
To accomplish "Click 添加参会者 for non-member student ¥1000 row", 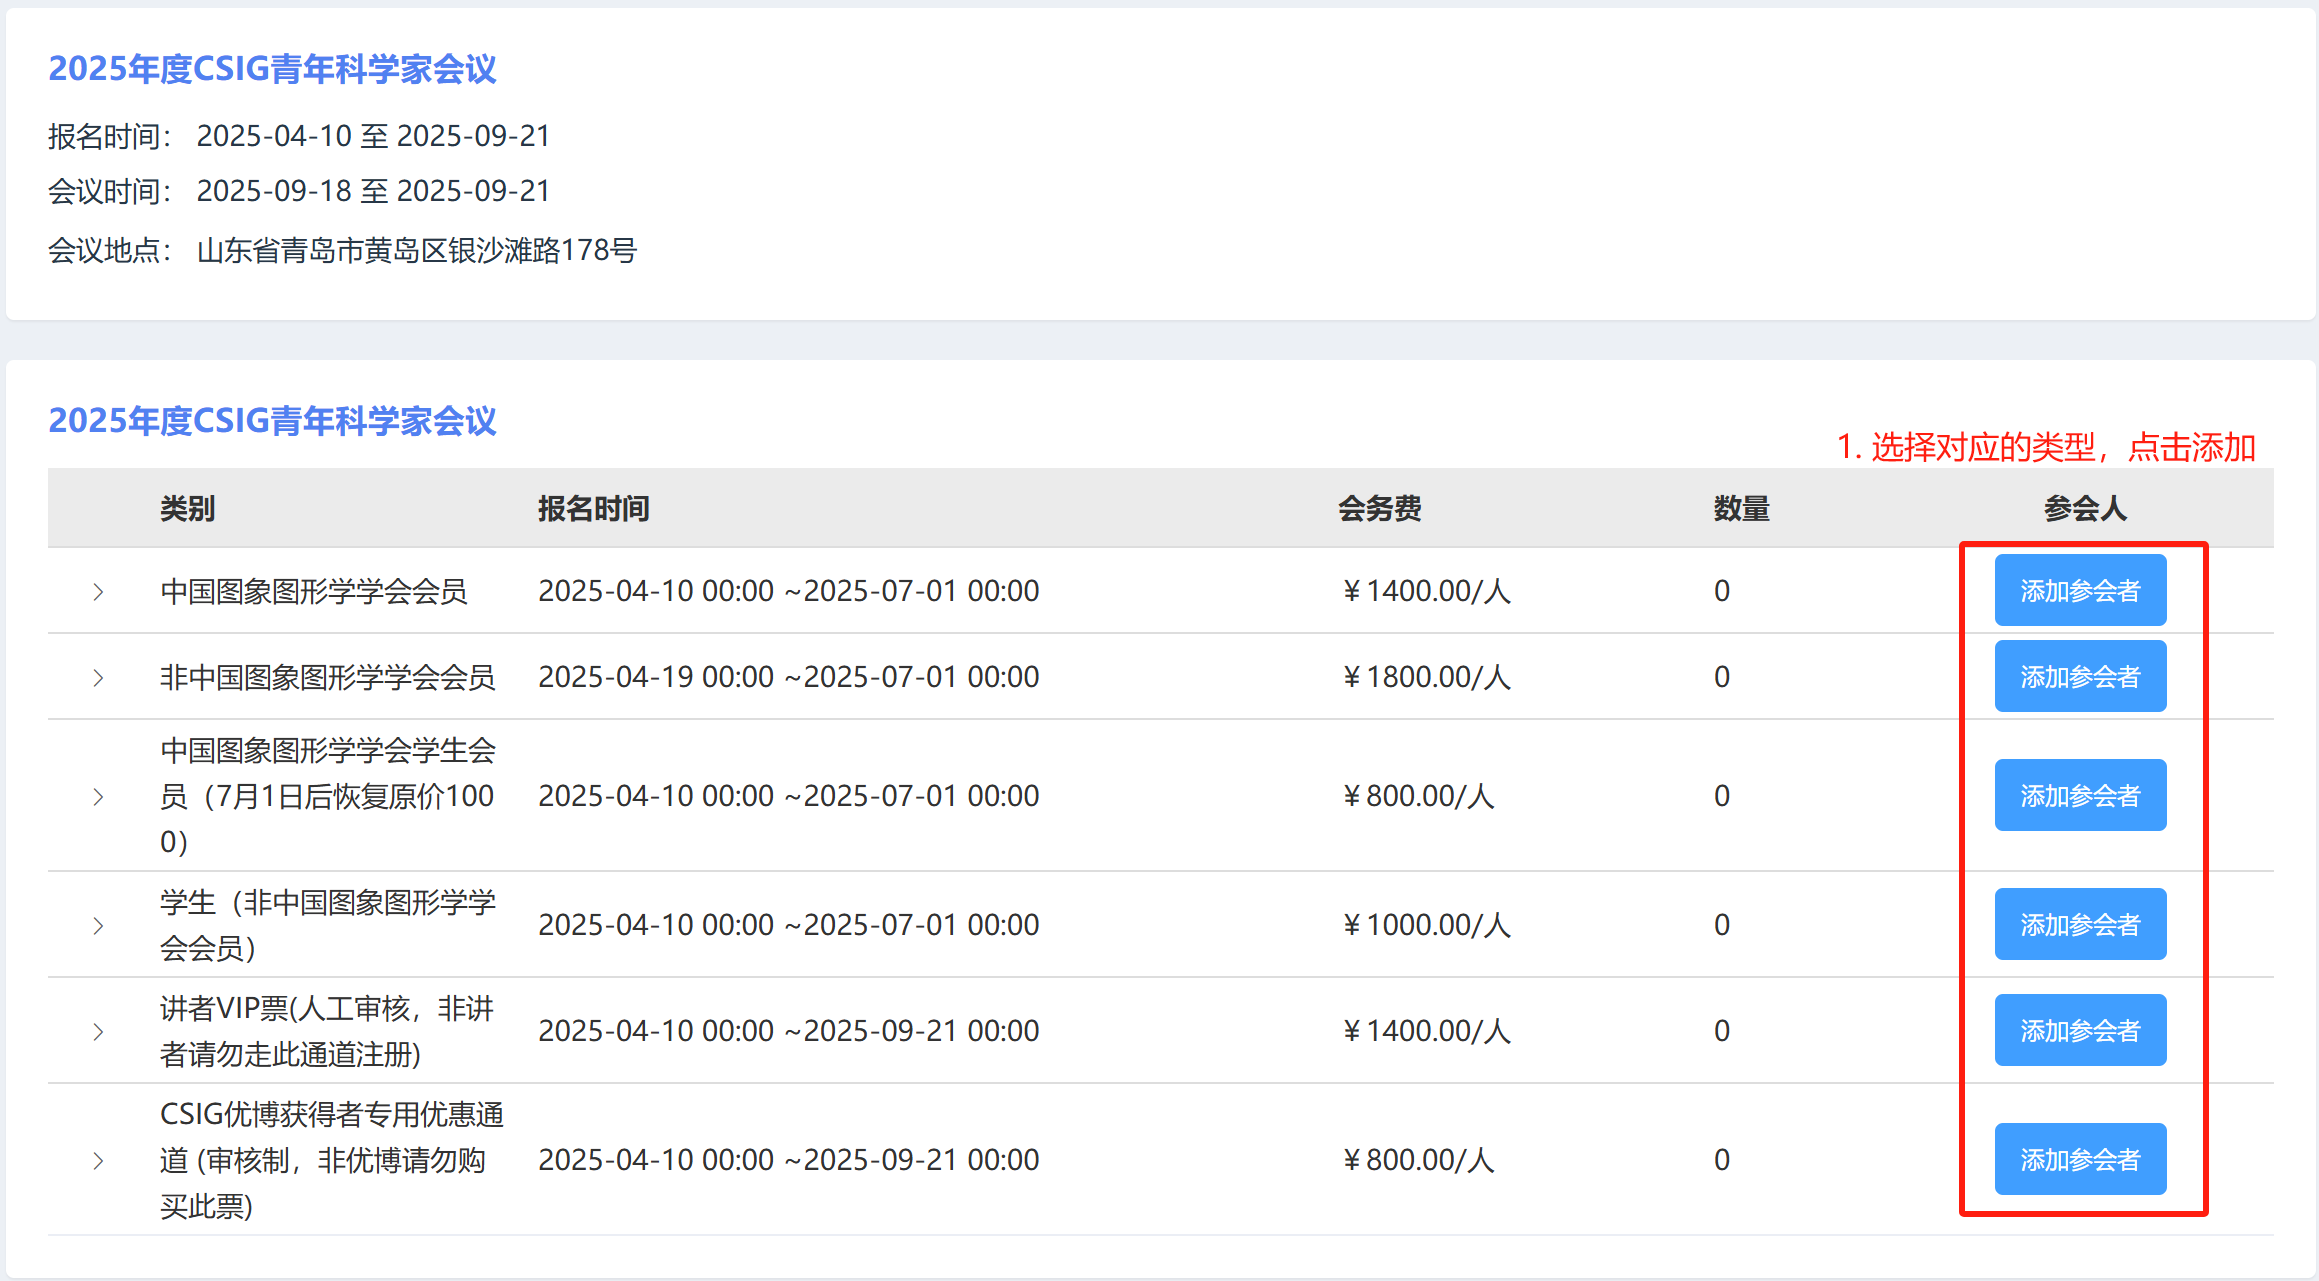I will (2079, 925).
